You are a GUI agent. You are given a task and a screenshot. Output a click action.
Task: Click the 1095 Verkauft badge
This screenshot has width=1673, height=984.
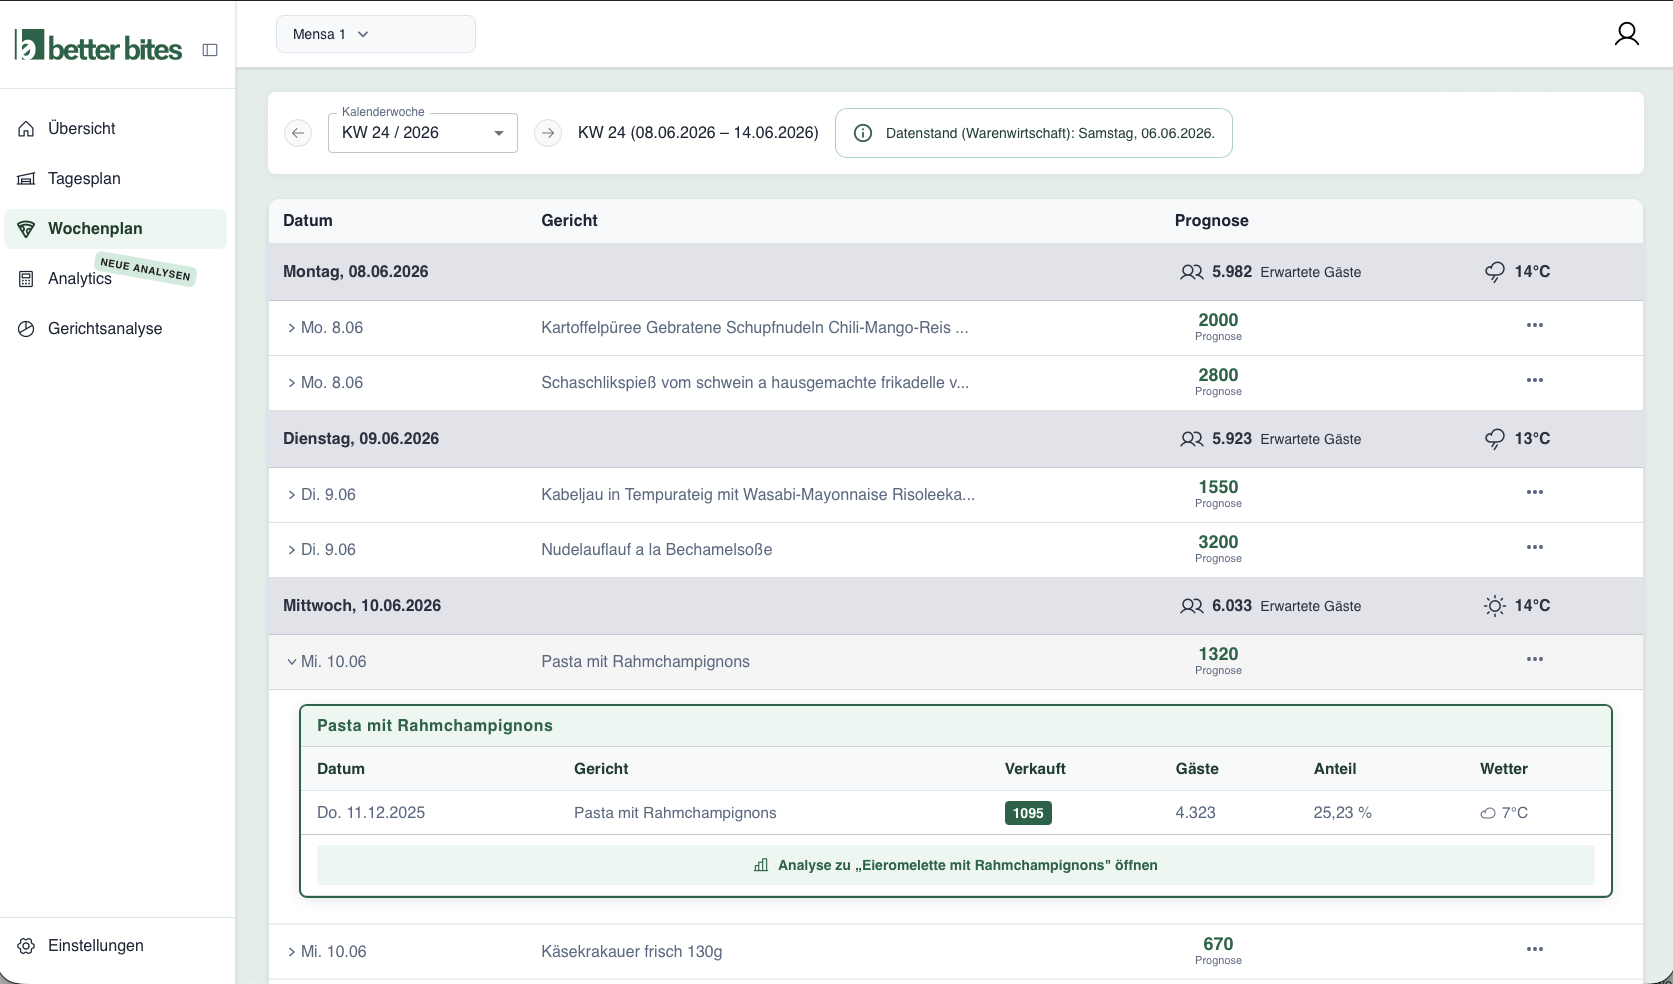1028,813
